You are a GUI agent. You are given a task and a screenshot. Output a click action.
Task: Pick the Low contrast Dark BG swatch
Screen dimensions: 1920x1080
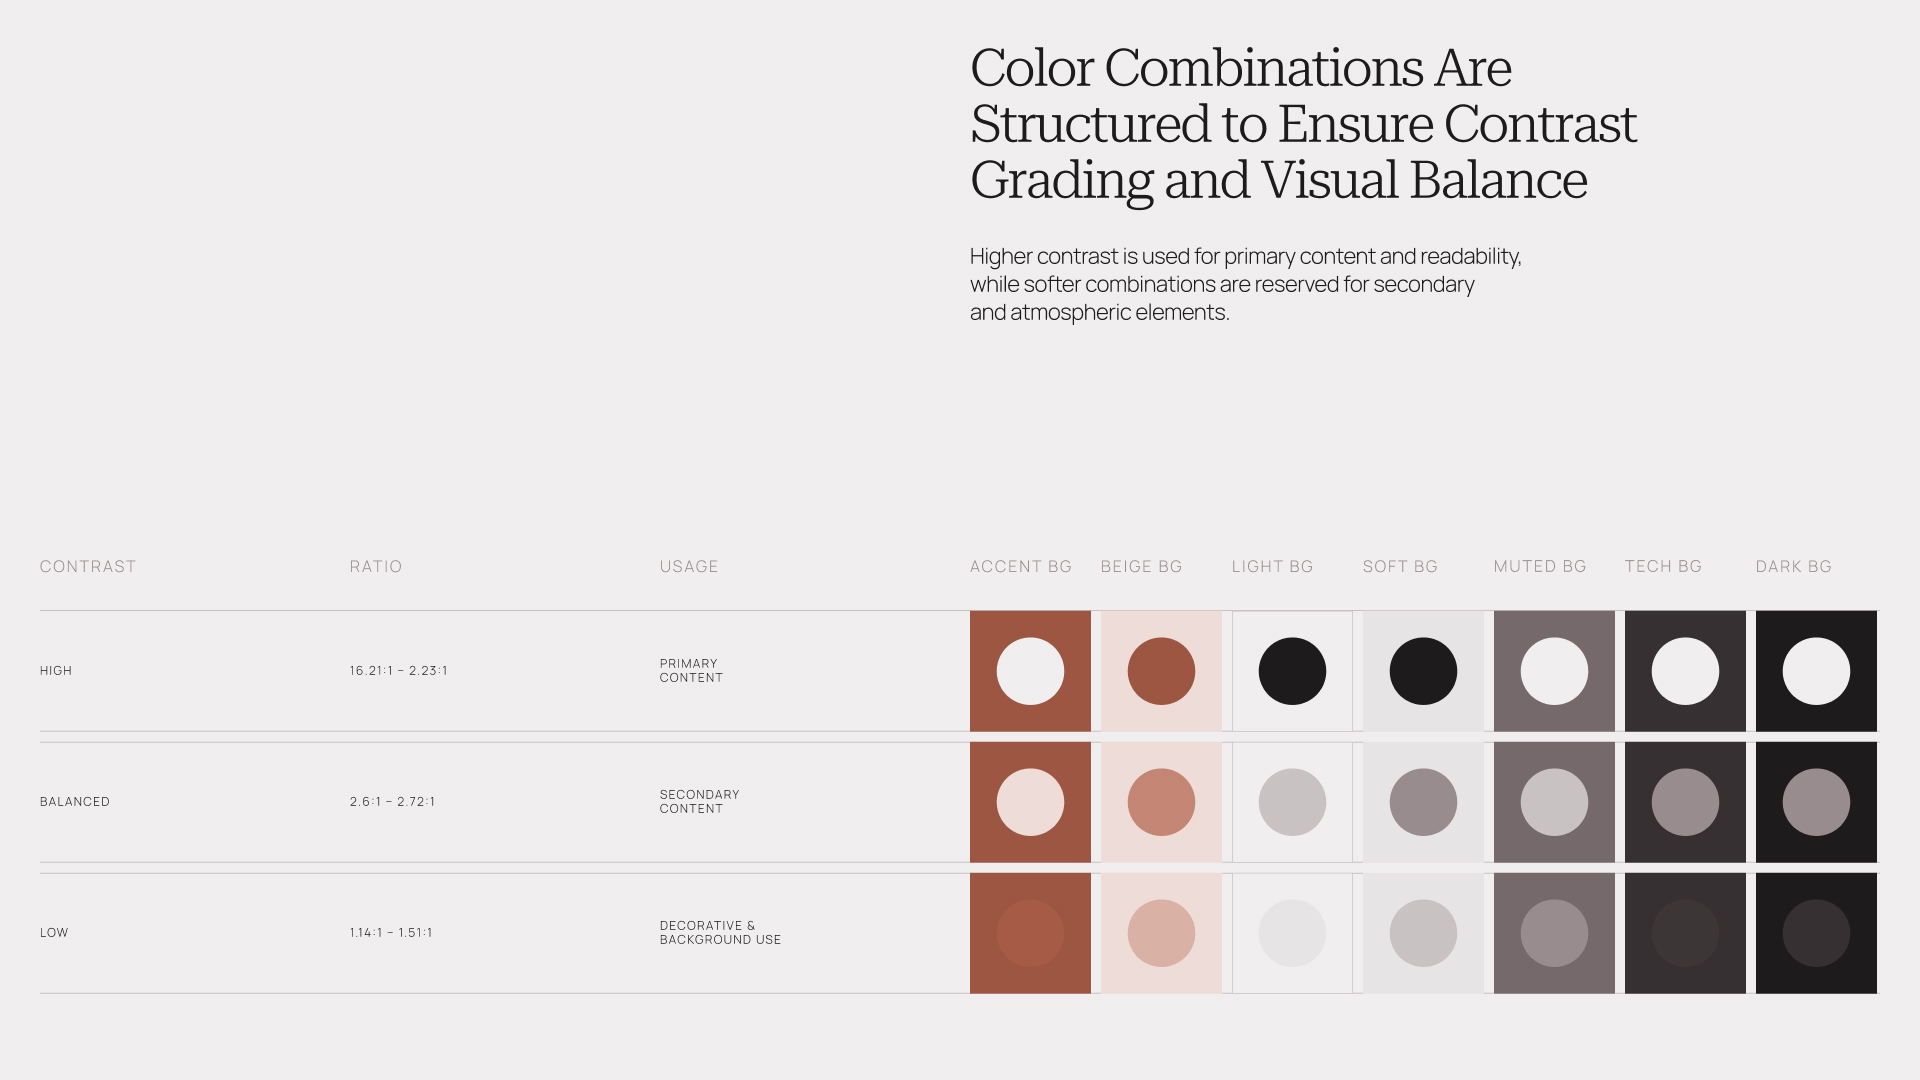(x=1816, y=933)
